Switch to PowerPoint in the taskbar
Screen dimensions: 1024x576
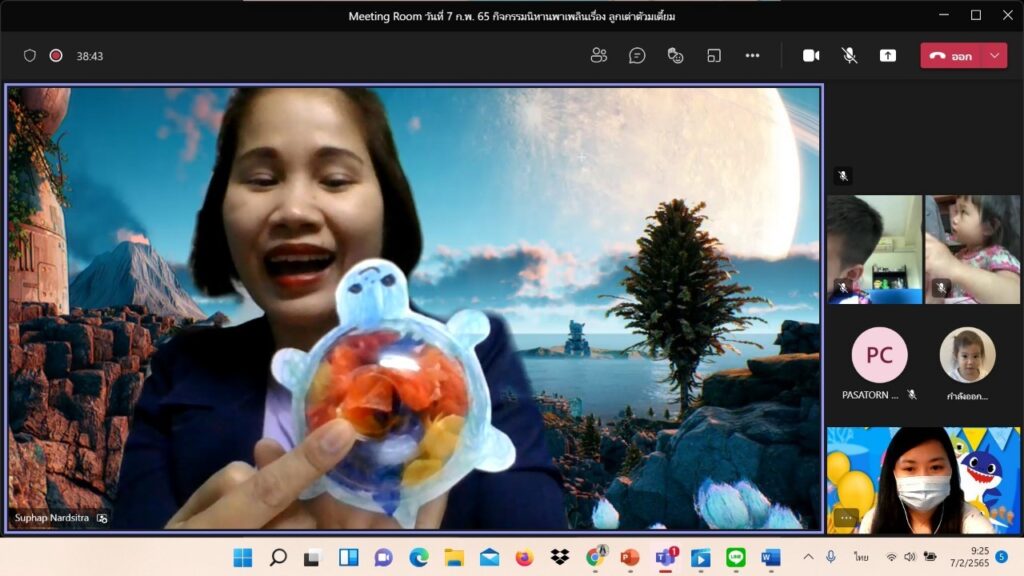630,557
